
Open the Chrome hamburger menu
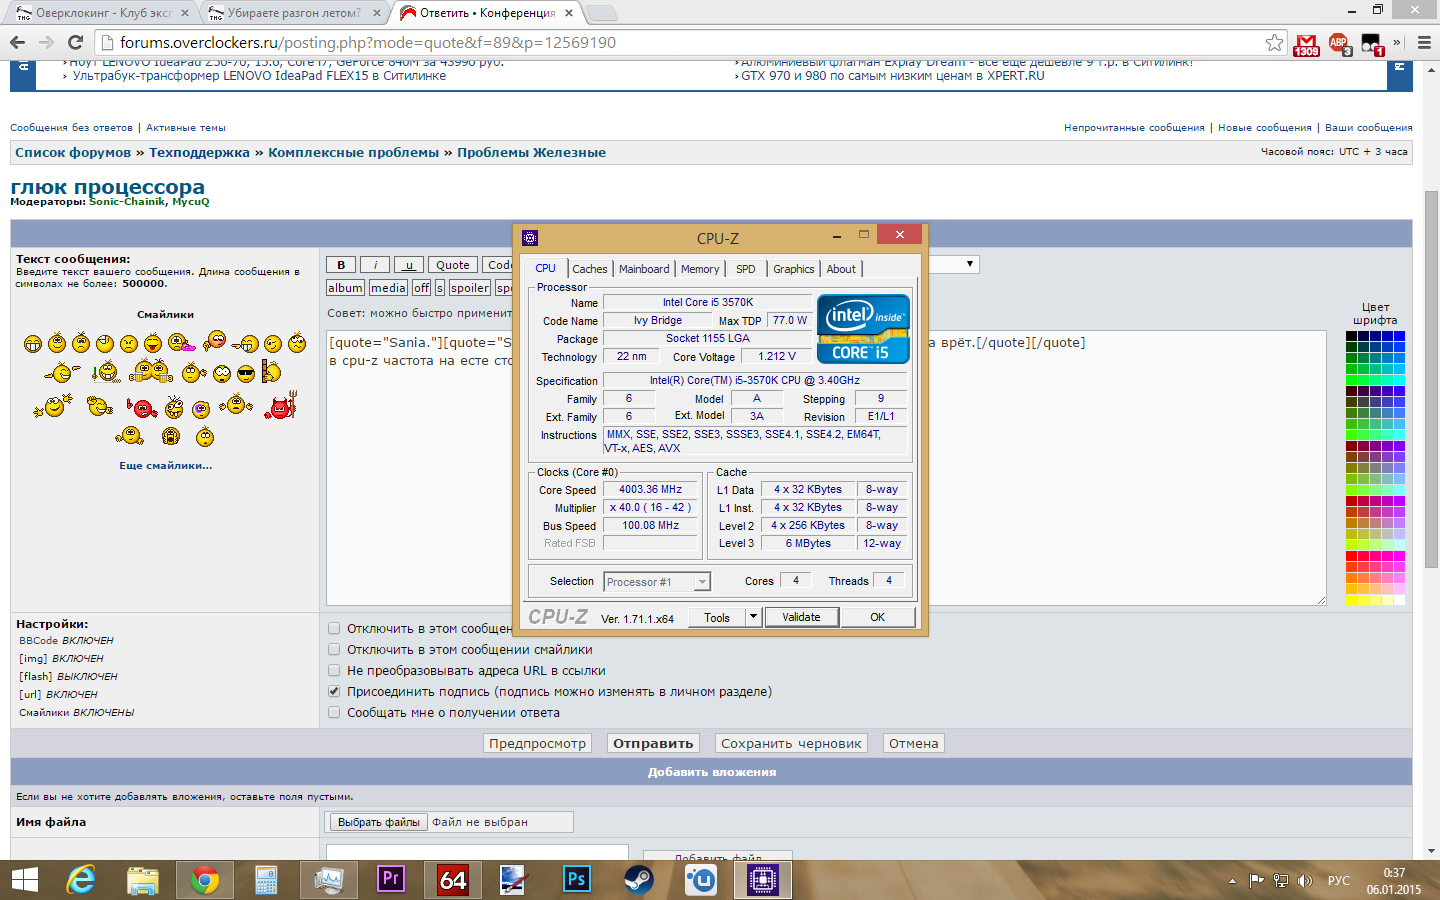click(x=1424, y=42)
